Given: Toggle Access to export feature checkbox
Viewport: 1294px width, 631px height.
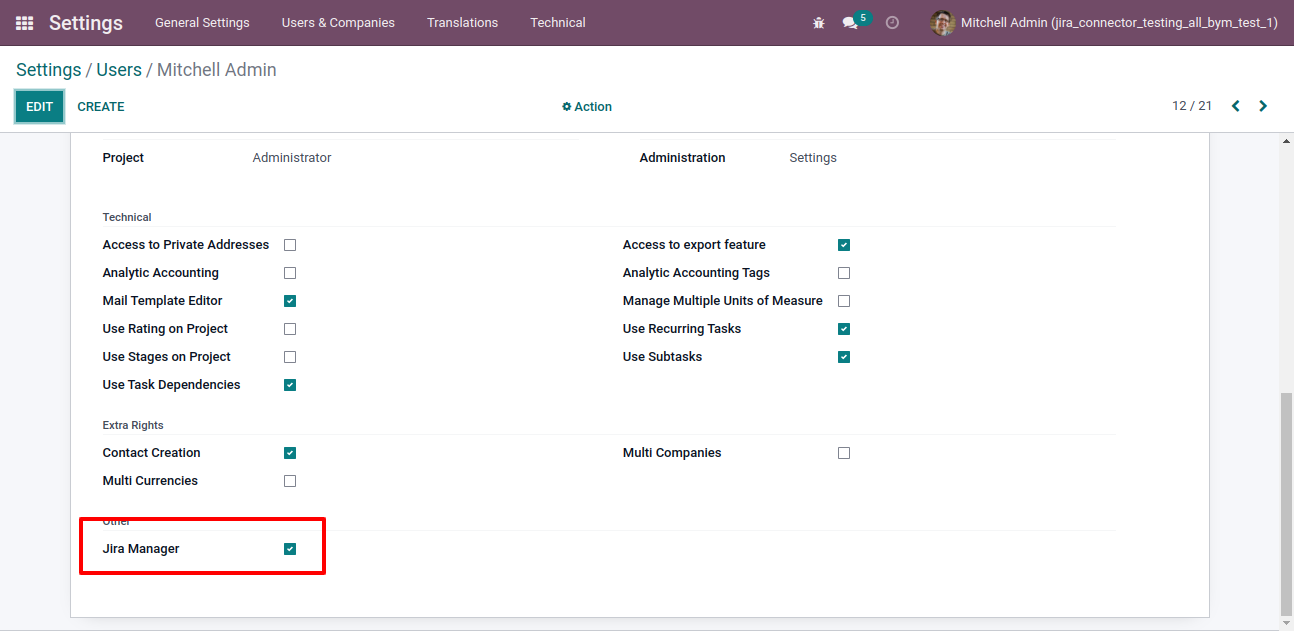Looking at the screenshot, I should point(844,245).
